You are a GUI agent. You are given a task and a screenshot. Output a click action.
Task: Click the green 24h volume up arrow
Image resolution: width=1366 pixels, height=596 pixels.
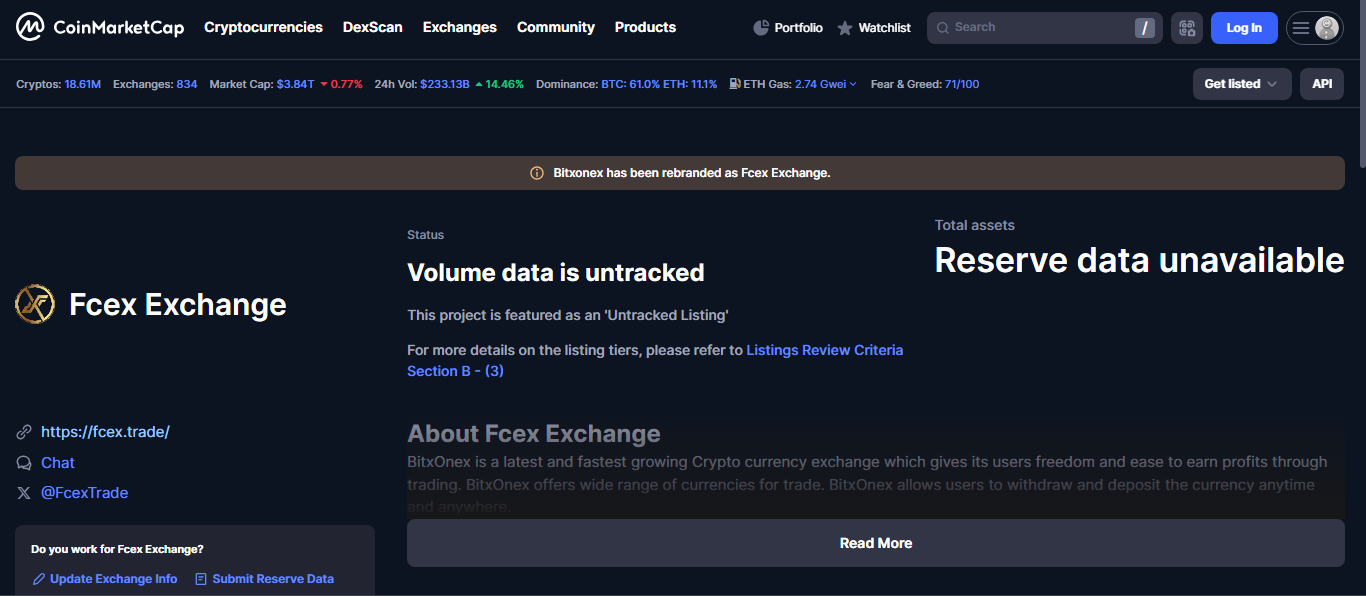coord(479,84)
